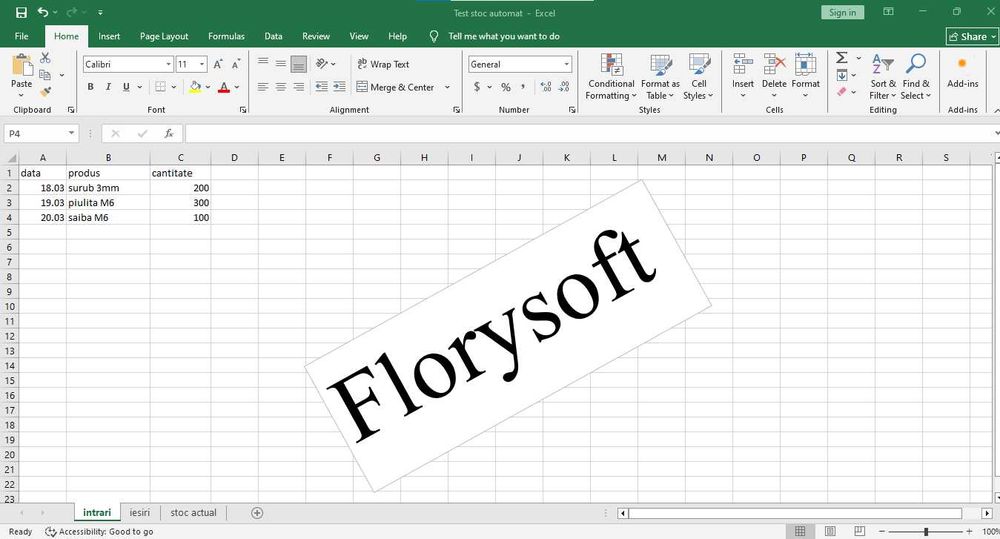Image resolution: width=1000 pixels, height=539 pixels.
Task: Click Merge & Center button
Action: [x=395, y=87]
